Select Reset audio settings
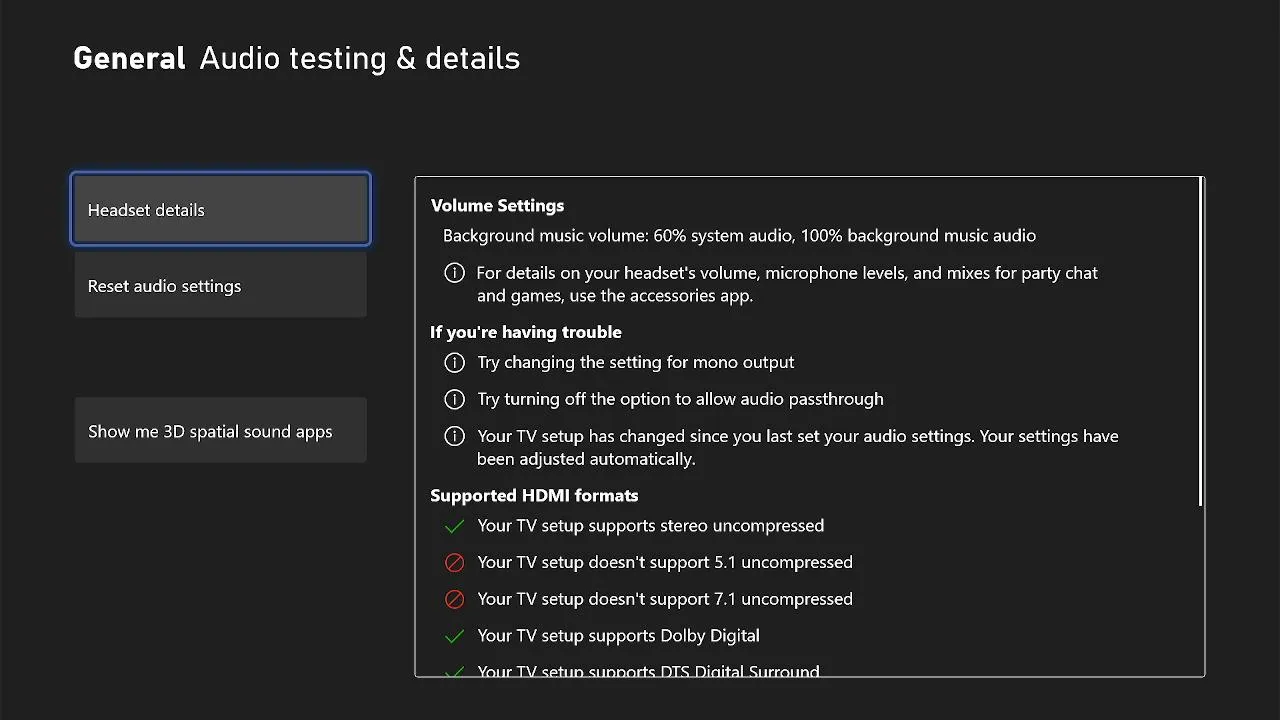 click(x=220, y=286)
